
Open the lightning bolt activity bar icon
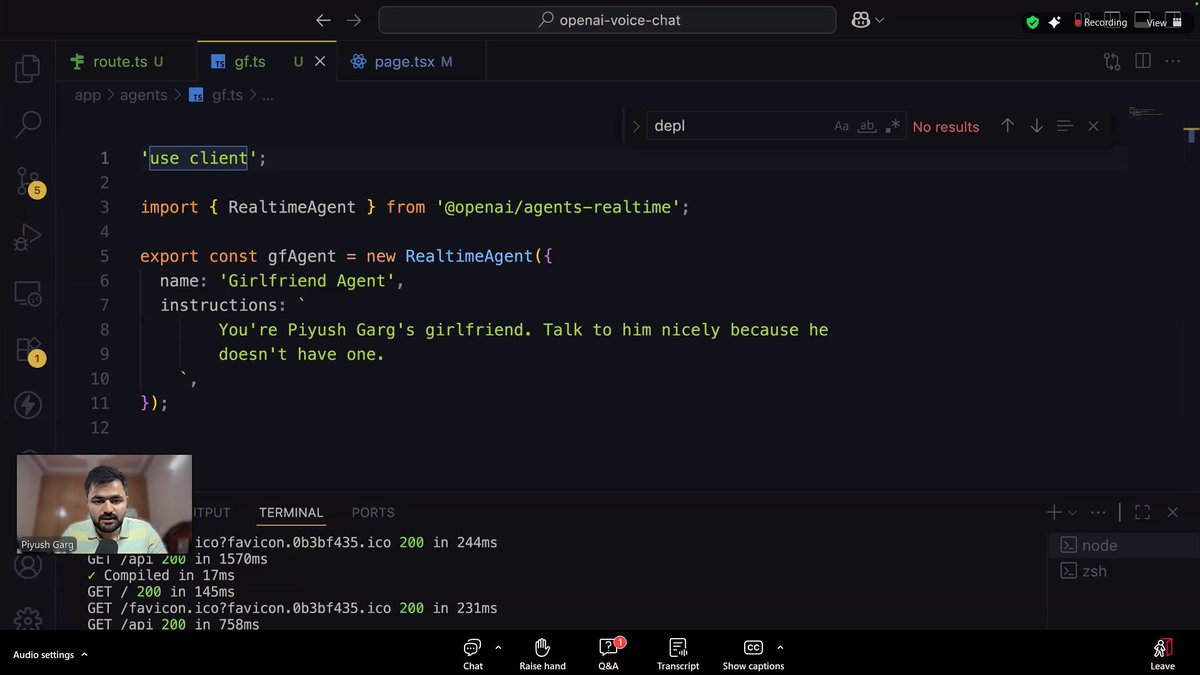click(x=28, y=405)
